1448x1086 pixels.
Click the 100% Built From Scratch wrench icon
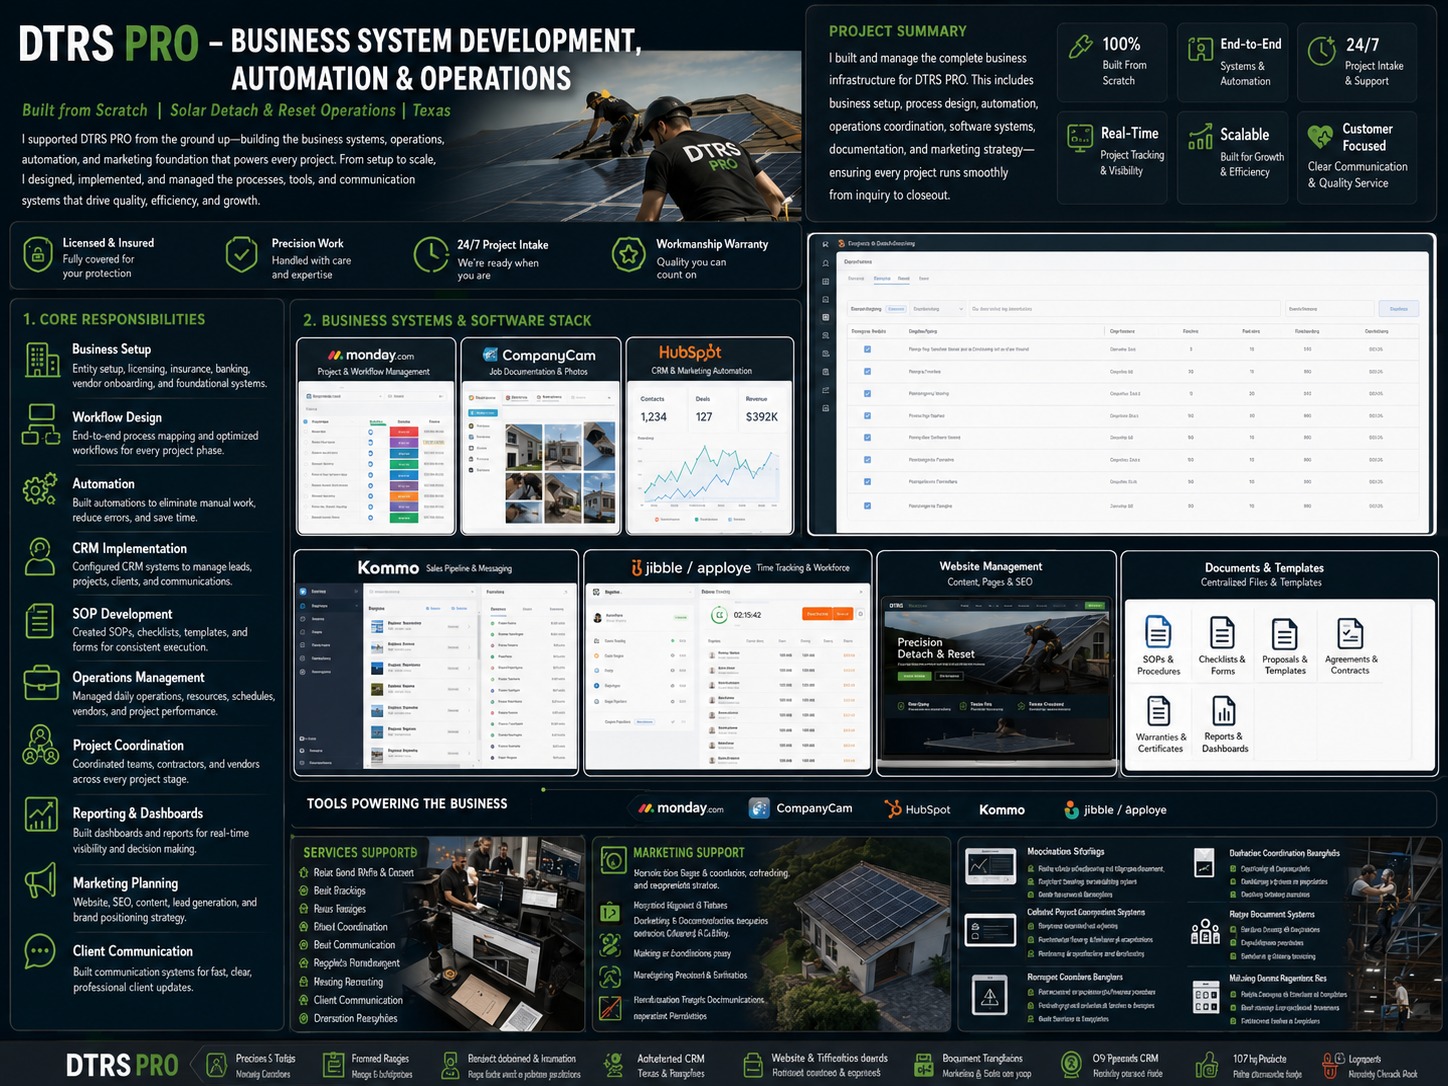coord(1081,46)
